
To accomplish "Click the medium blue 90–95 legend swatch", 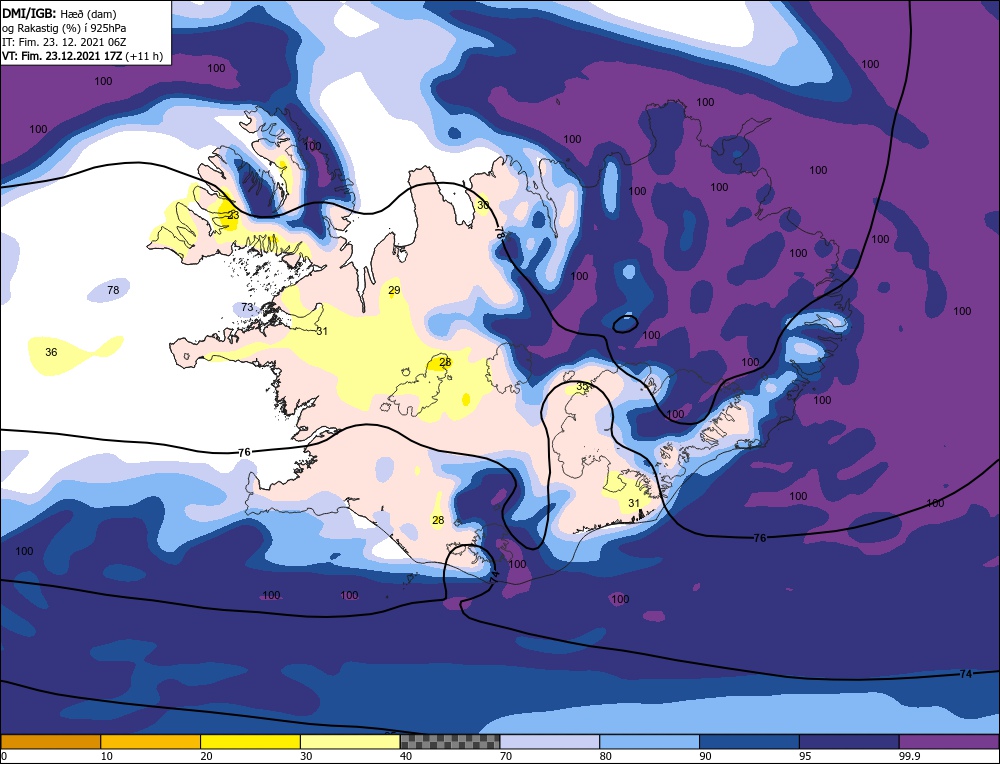I will [x=749, y=741].
